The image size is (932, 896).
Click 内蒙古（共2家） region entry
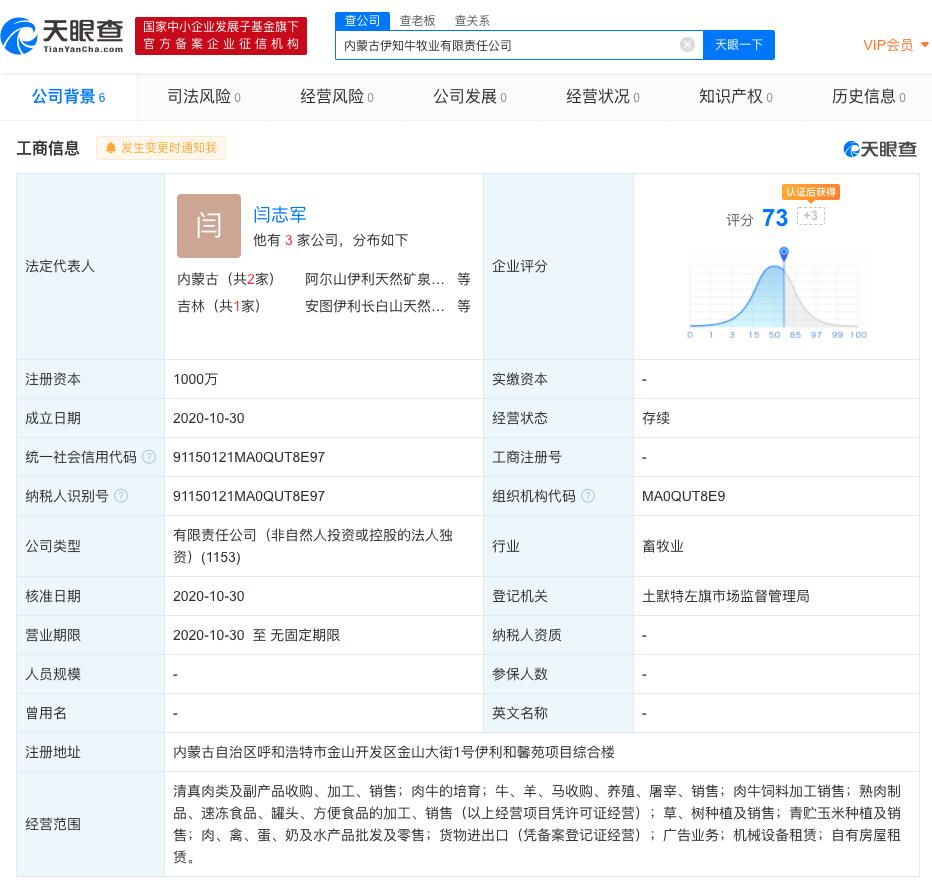tap(226, 279)
